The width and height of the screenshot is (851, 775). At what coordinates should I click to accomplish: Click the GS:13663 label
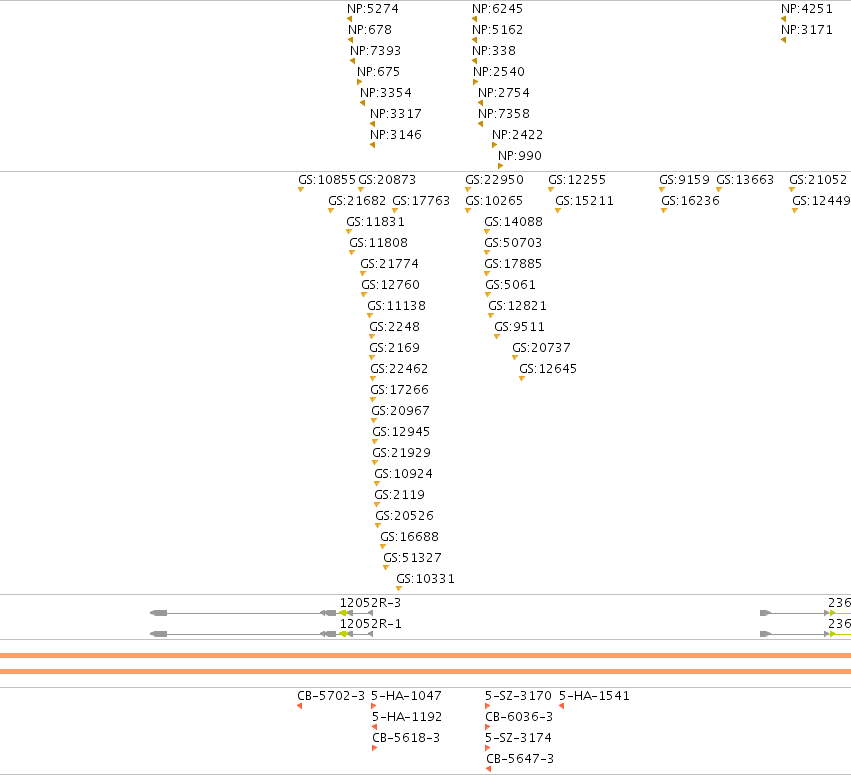tap(745, 180)
